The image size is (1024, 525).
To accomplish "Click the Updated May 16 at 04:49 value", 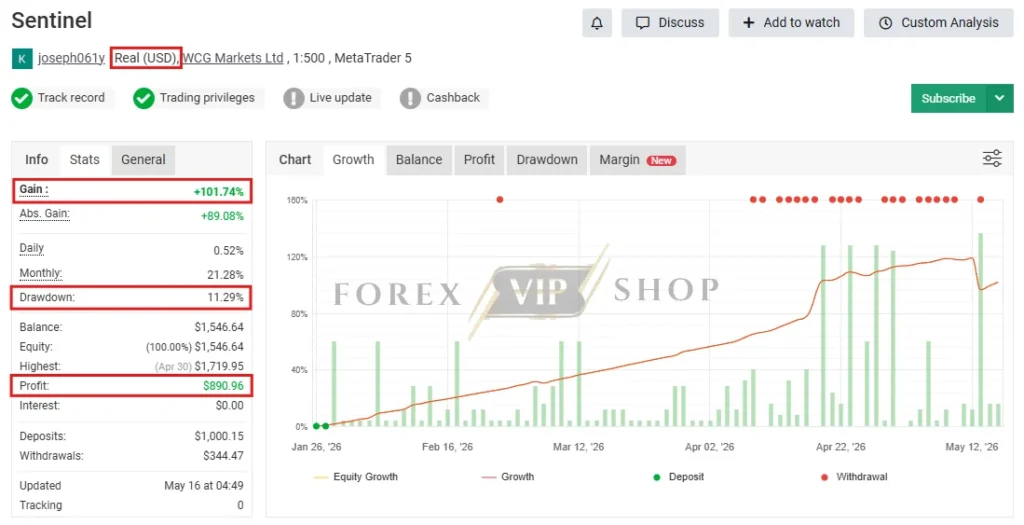I will [x=204, y=486].
